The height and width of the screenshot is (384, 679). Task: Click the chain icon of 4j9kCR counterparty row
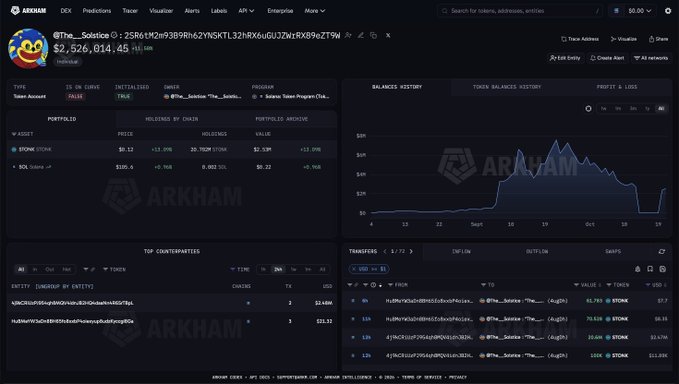248,303
